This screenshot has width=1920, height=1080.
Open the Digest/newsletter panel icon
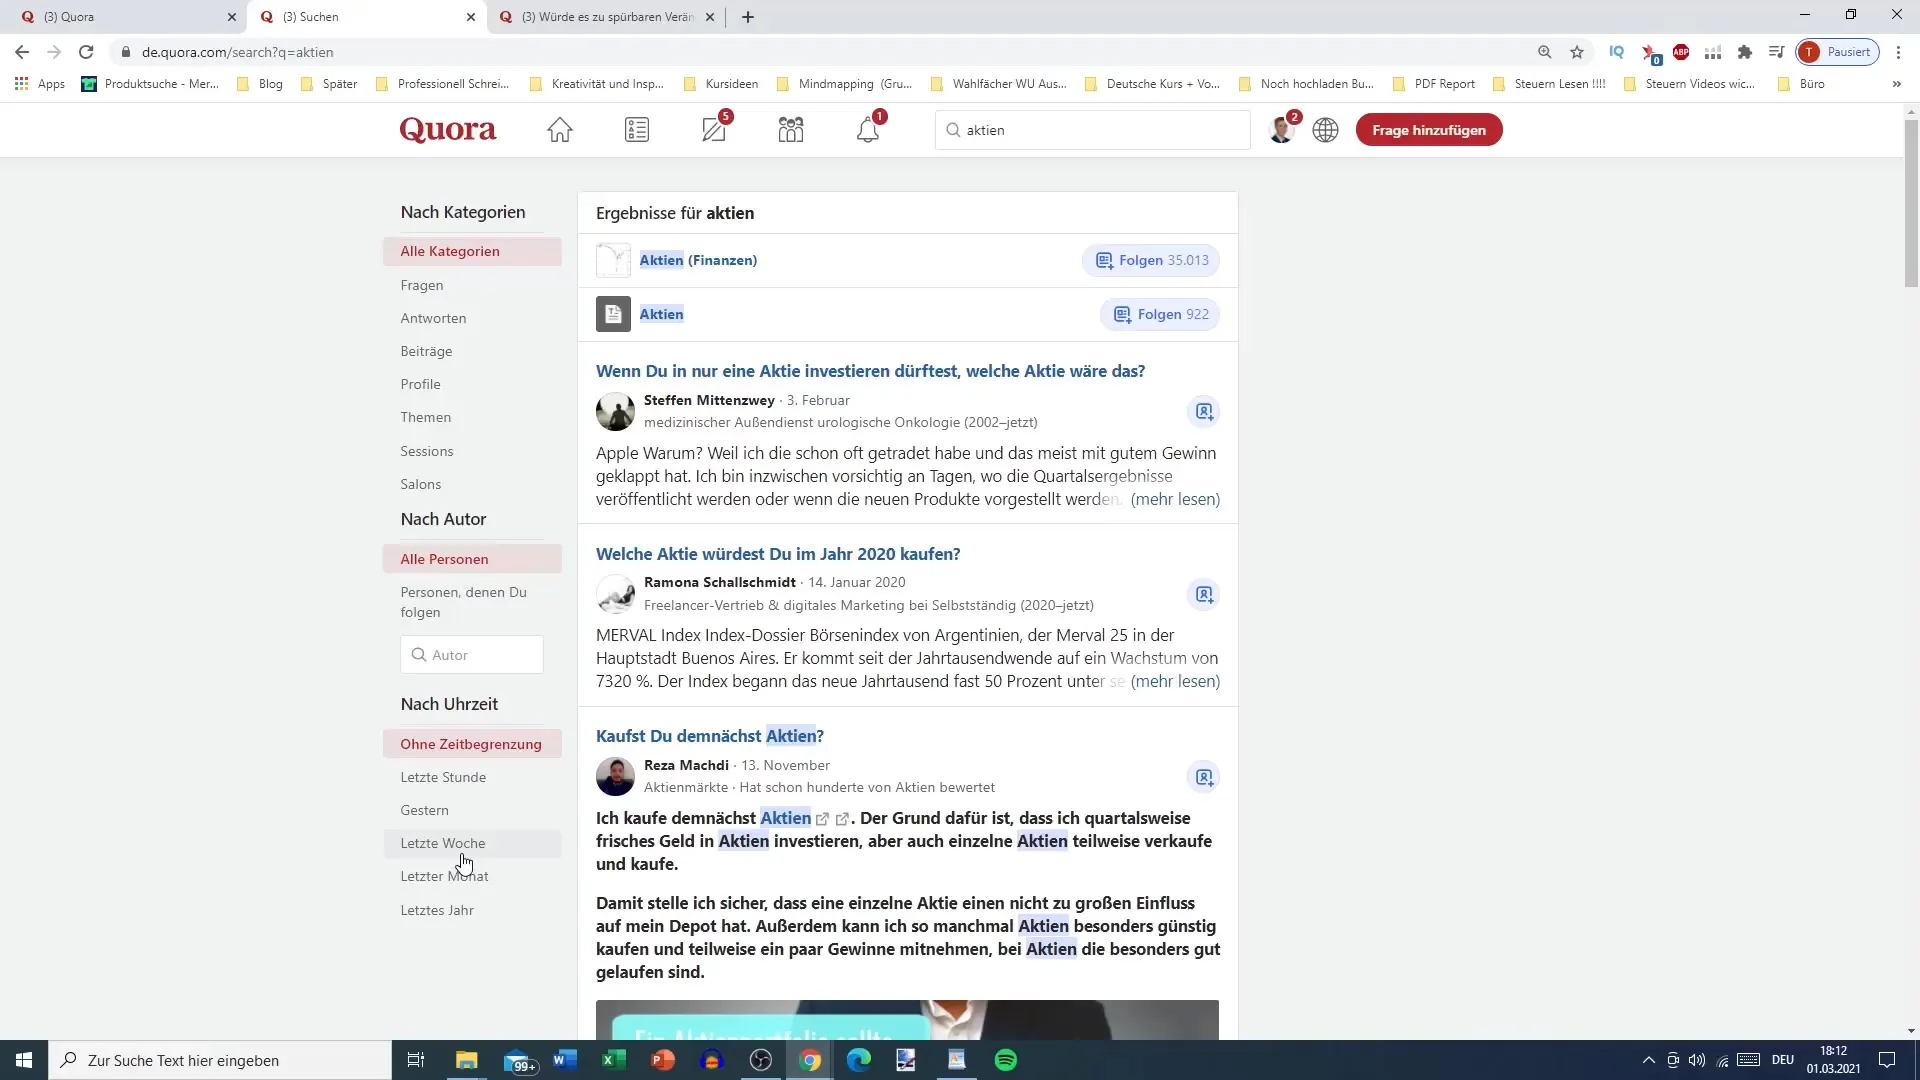638,129
